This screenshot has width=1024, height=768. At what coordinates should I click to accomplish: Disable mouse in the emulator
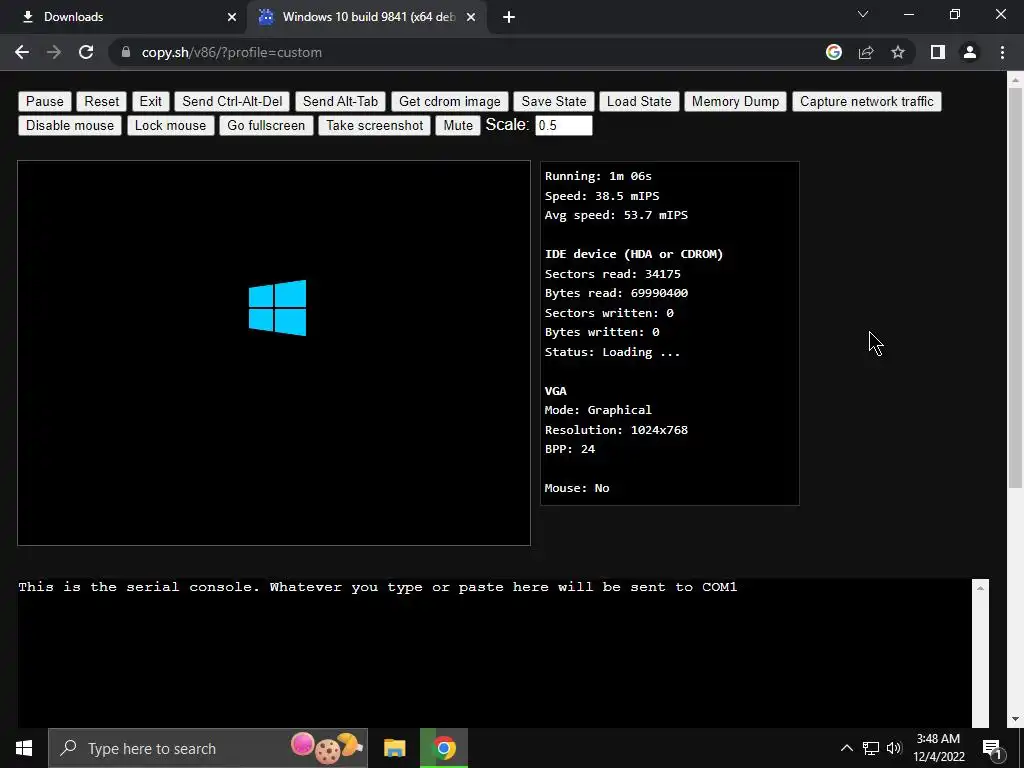70,125
